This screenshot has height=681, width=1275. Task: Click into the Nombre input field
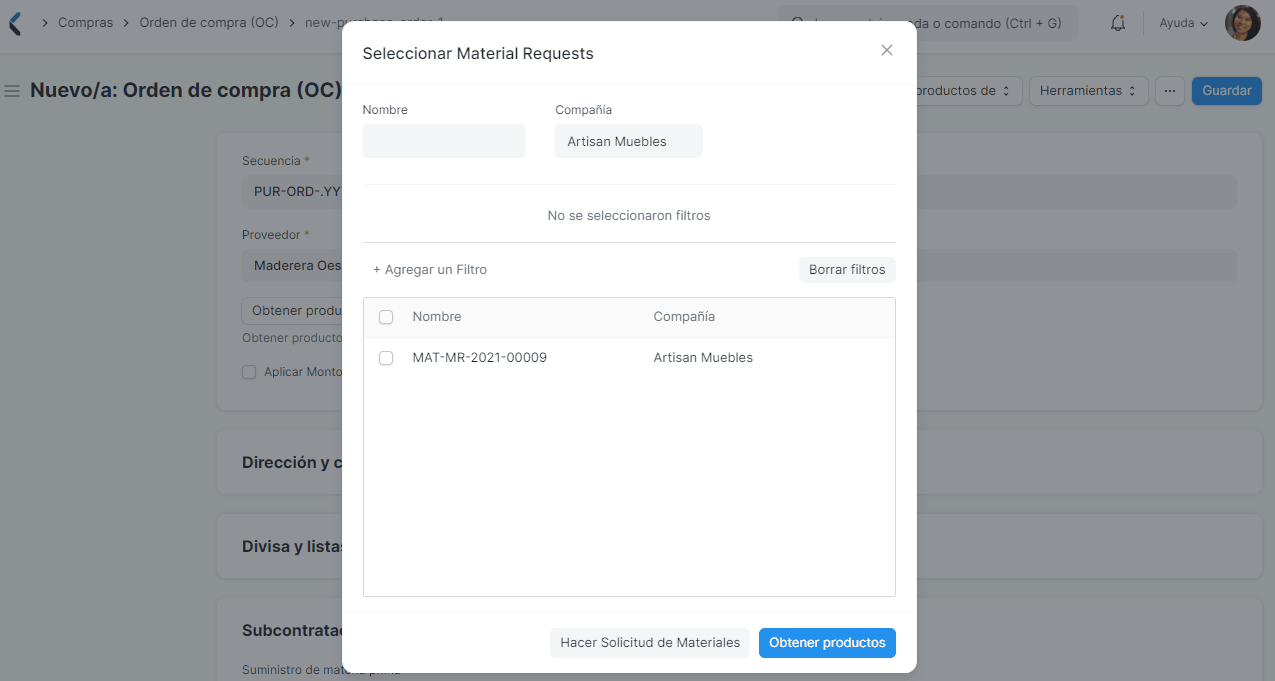(x=443, y=141)
